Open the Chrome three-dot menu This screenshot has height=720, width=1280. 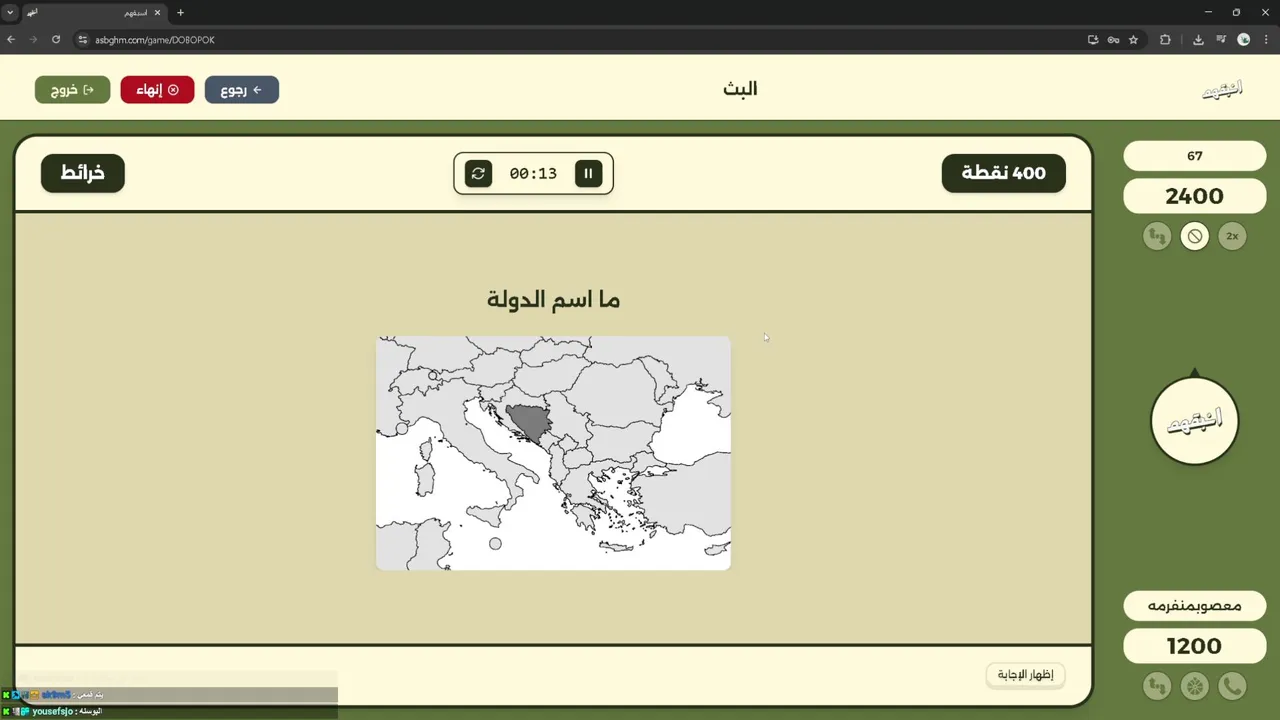point(1266,40)
